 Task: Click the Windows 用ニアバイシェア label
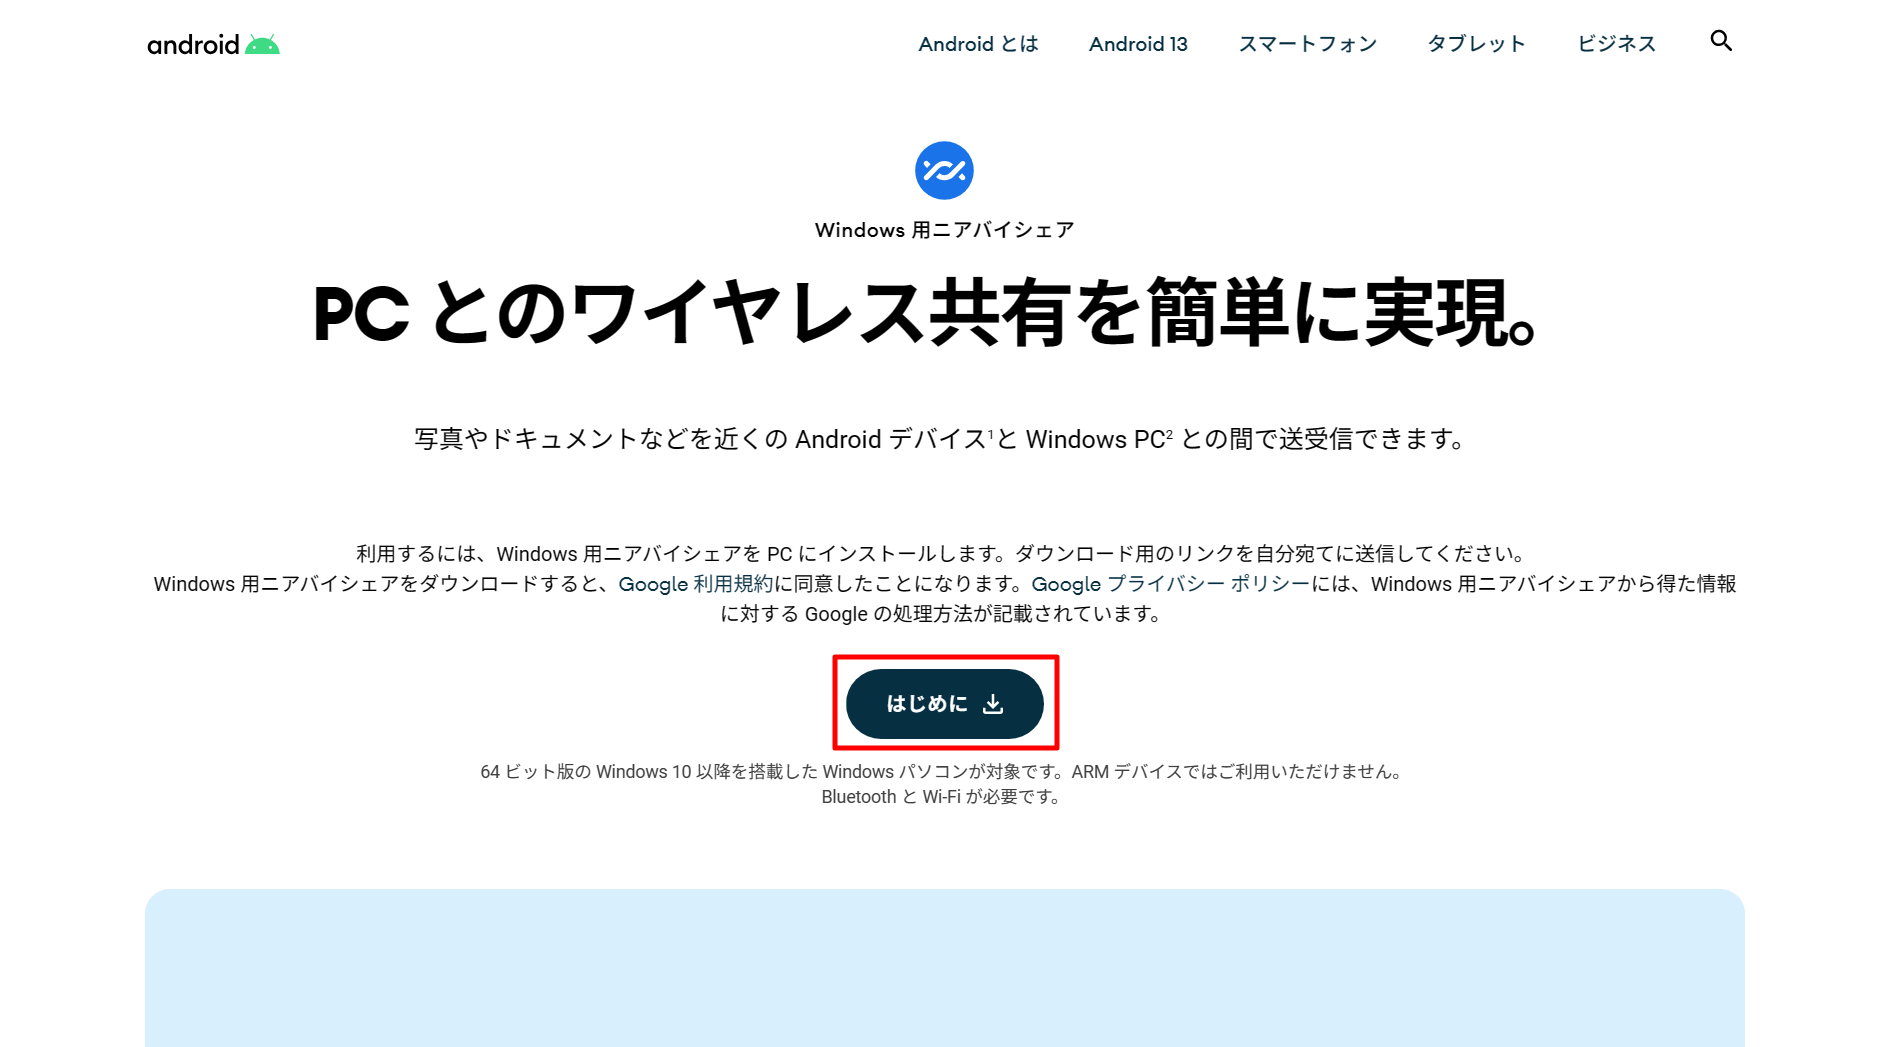coord(944,229)
